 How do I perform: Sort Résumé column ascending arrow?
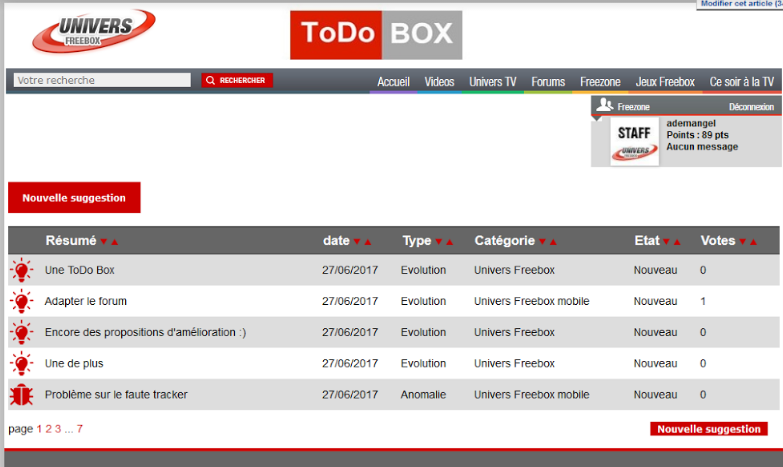pyautogui.click(x=114, y=242)
